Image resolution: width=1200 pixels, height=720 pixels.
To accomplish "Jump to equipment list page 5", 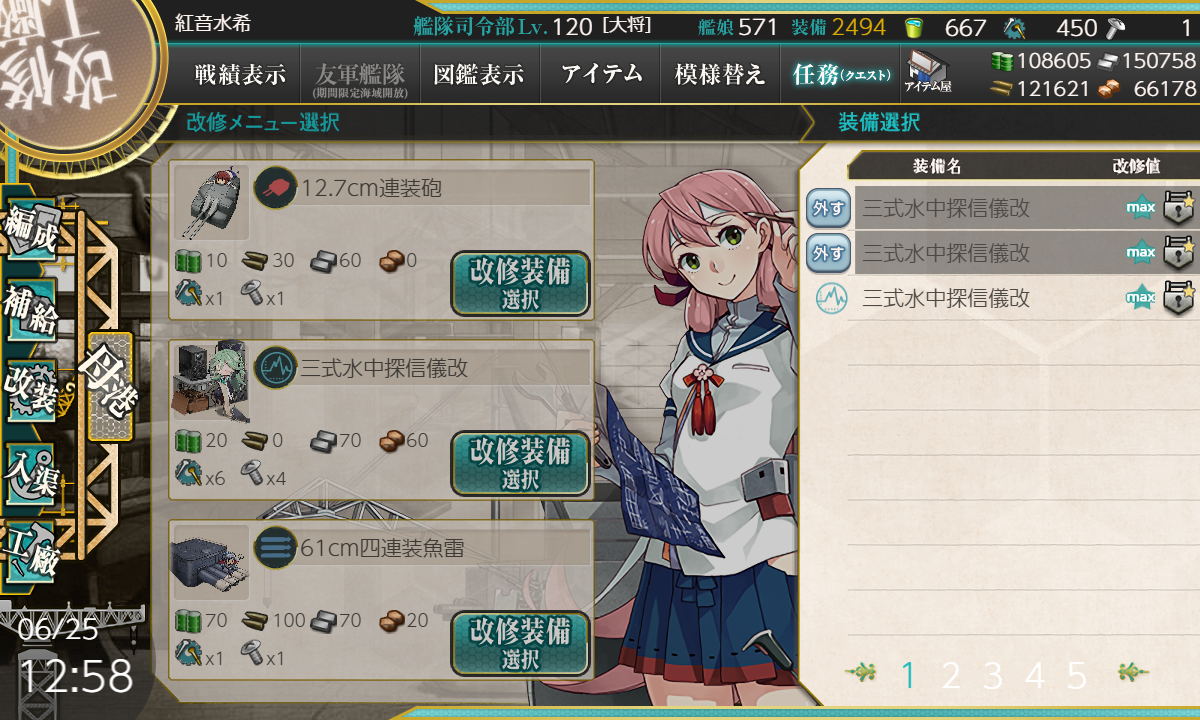I will 1076,676.
